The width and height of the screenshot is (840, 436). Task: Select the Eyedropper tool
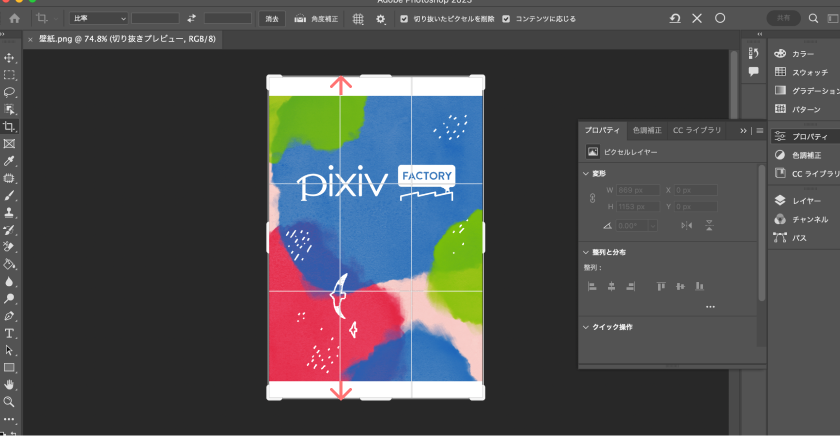[x=9, y=161]
